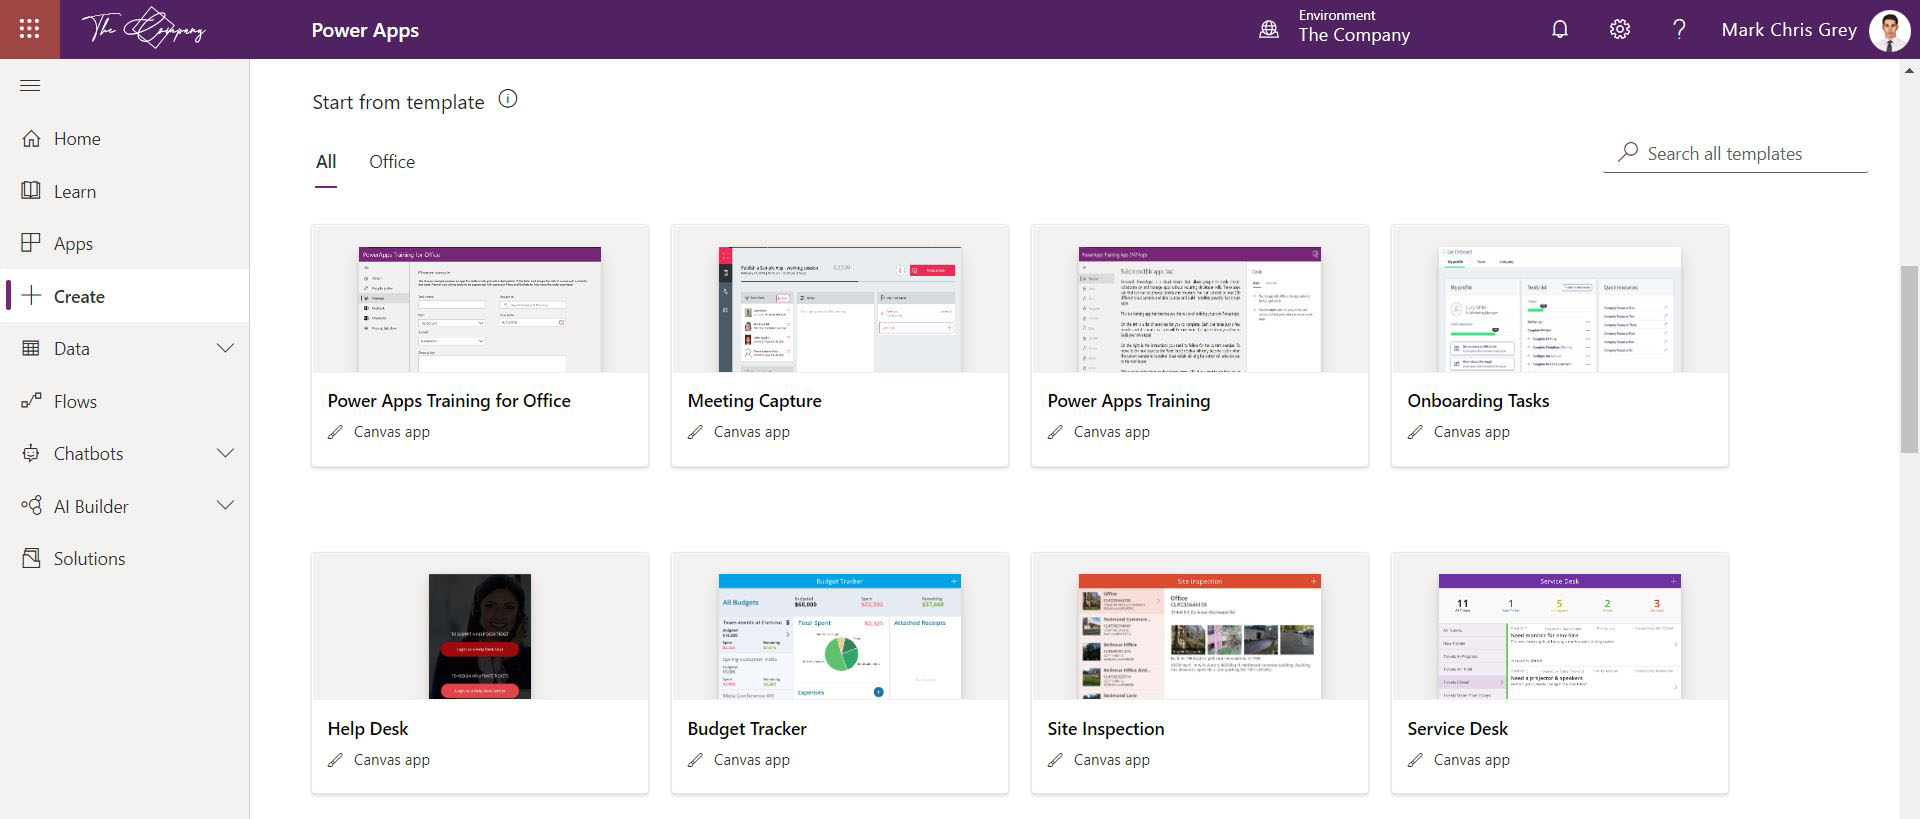Switch to the Office templates tab
Viewport: 1920px width, 819px height.
click(391, 162)
